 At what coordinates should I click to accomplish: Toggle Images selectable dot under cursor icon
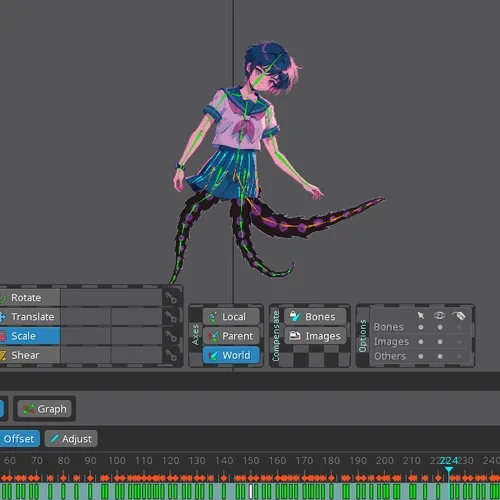421,342
